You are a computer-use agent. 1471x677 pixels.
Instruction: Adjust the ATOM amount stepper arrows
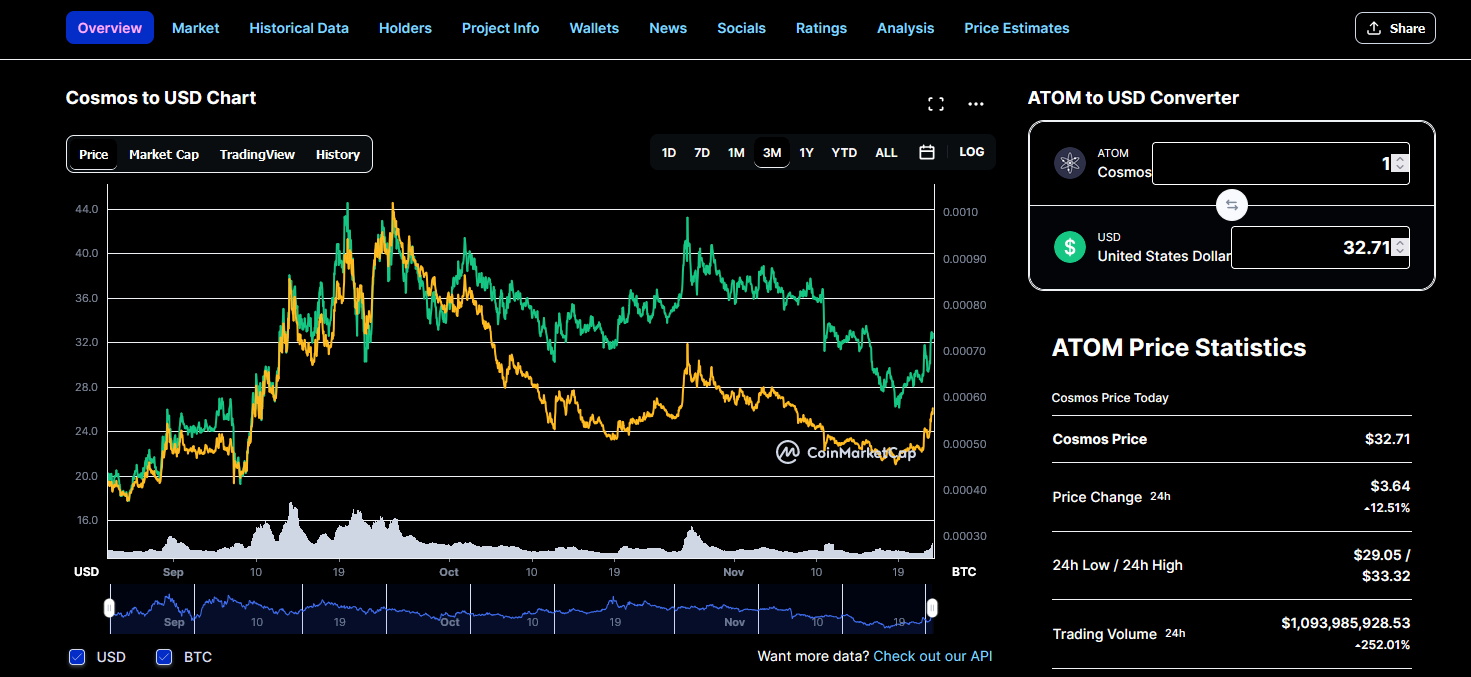tap(1400, 163)
